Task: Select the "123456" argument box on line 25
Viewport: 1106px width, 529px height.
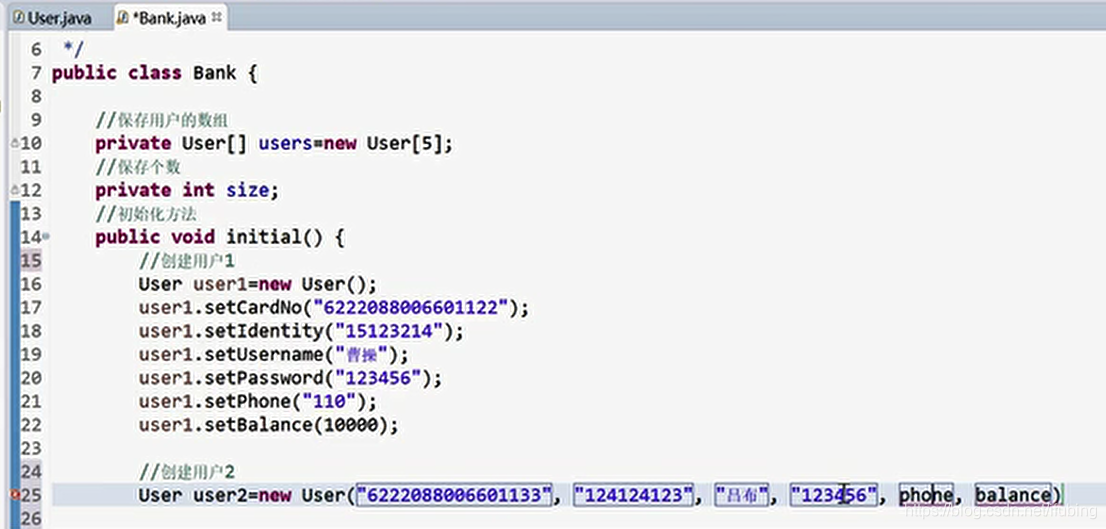Action: 834,495
